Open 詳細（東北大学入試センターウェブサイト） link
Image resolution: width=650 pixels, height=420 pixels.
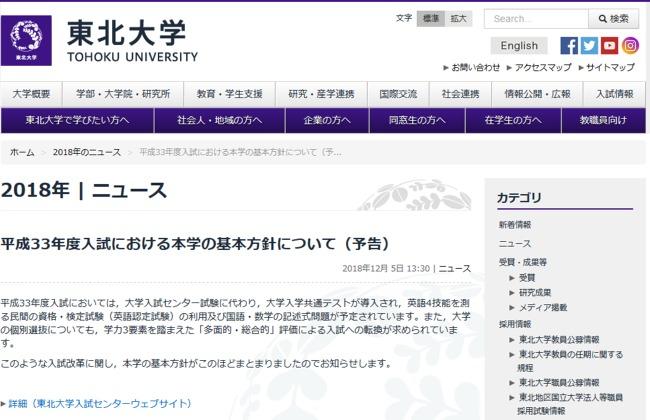(x=100, y=403)
